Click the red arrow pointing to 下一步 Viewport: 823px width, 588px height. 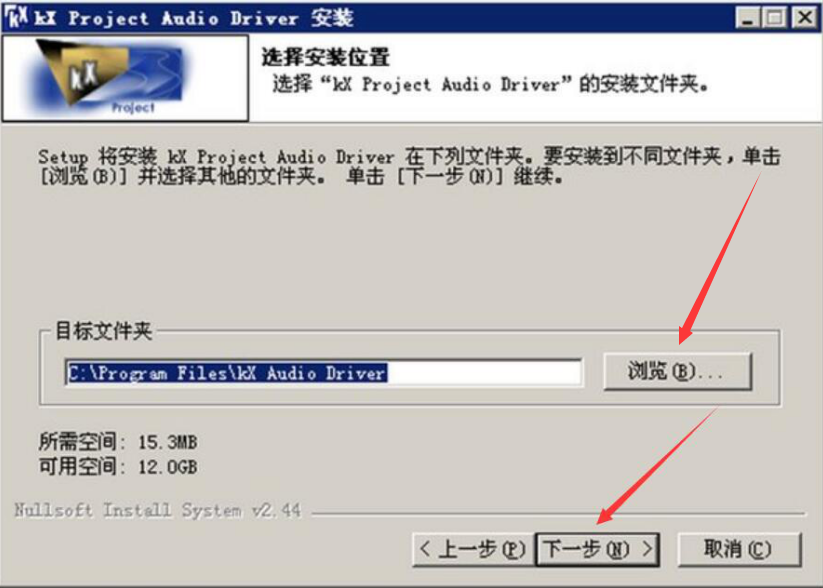(657, 465)
